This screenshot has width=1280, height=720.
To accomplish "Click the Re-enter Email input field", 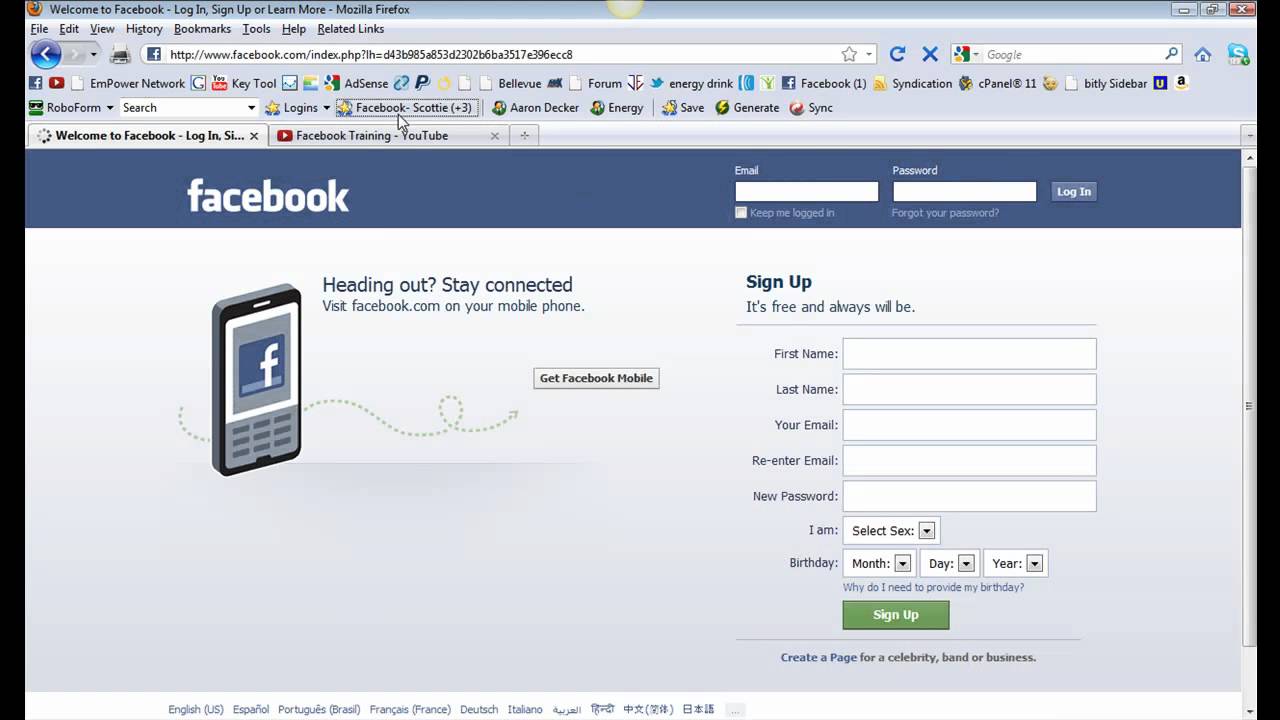I will pyautogui.click(x=969, y=460).
